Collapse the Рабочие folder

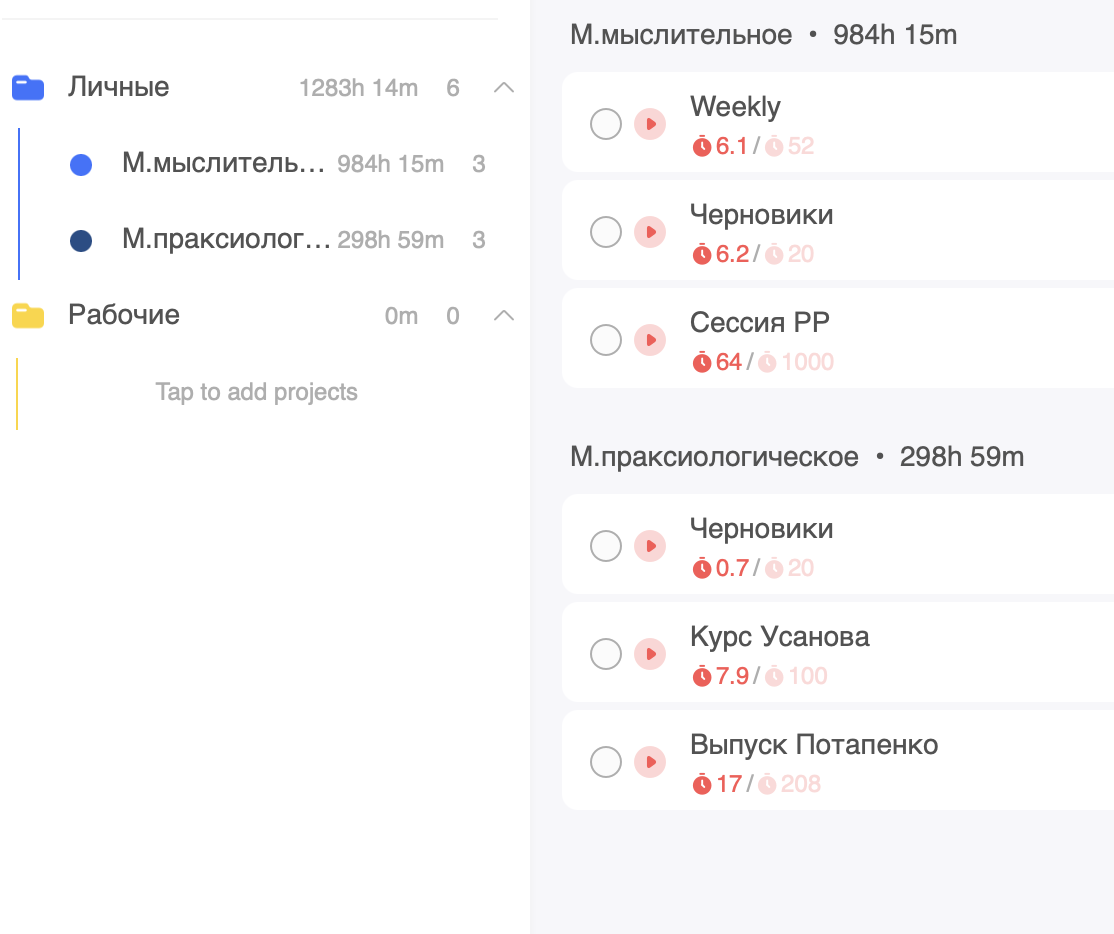[505, 316]
